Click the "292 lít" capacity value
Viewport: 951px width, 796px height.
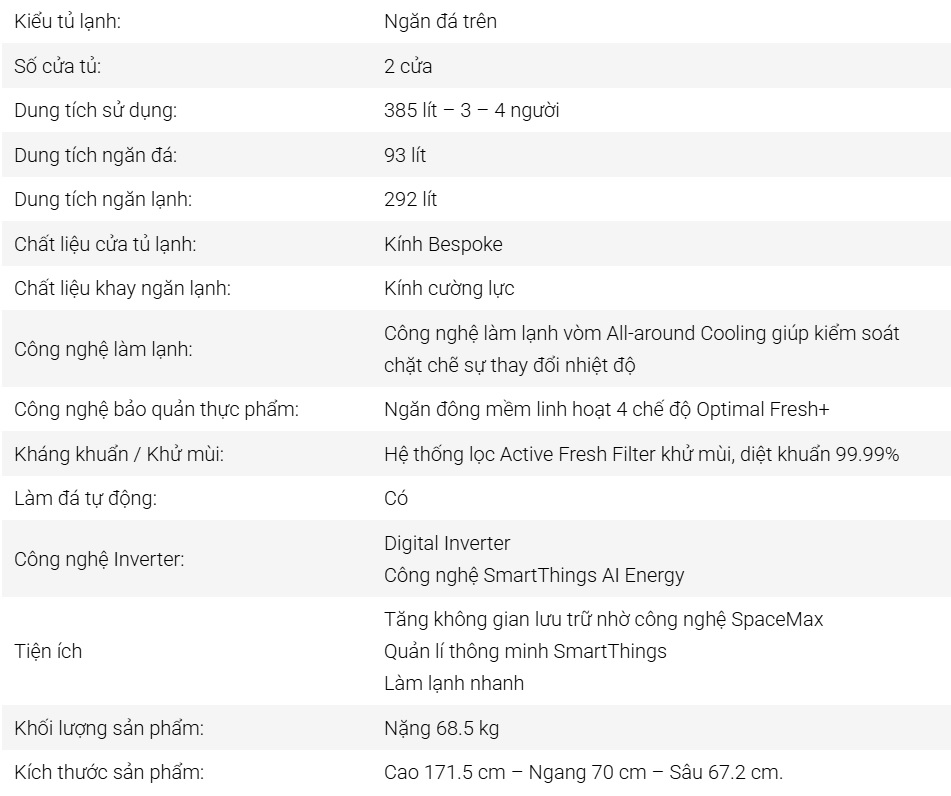[410, 199]
